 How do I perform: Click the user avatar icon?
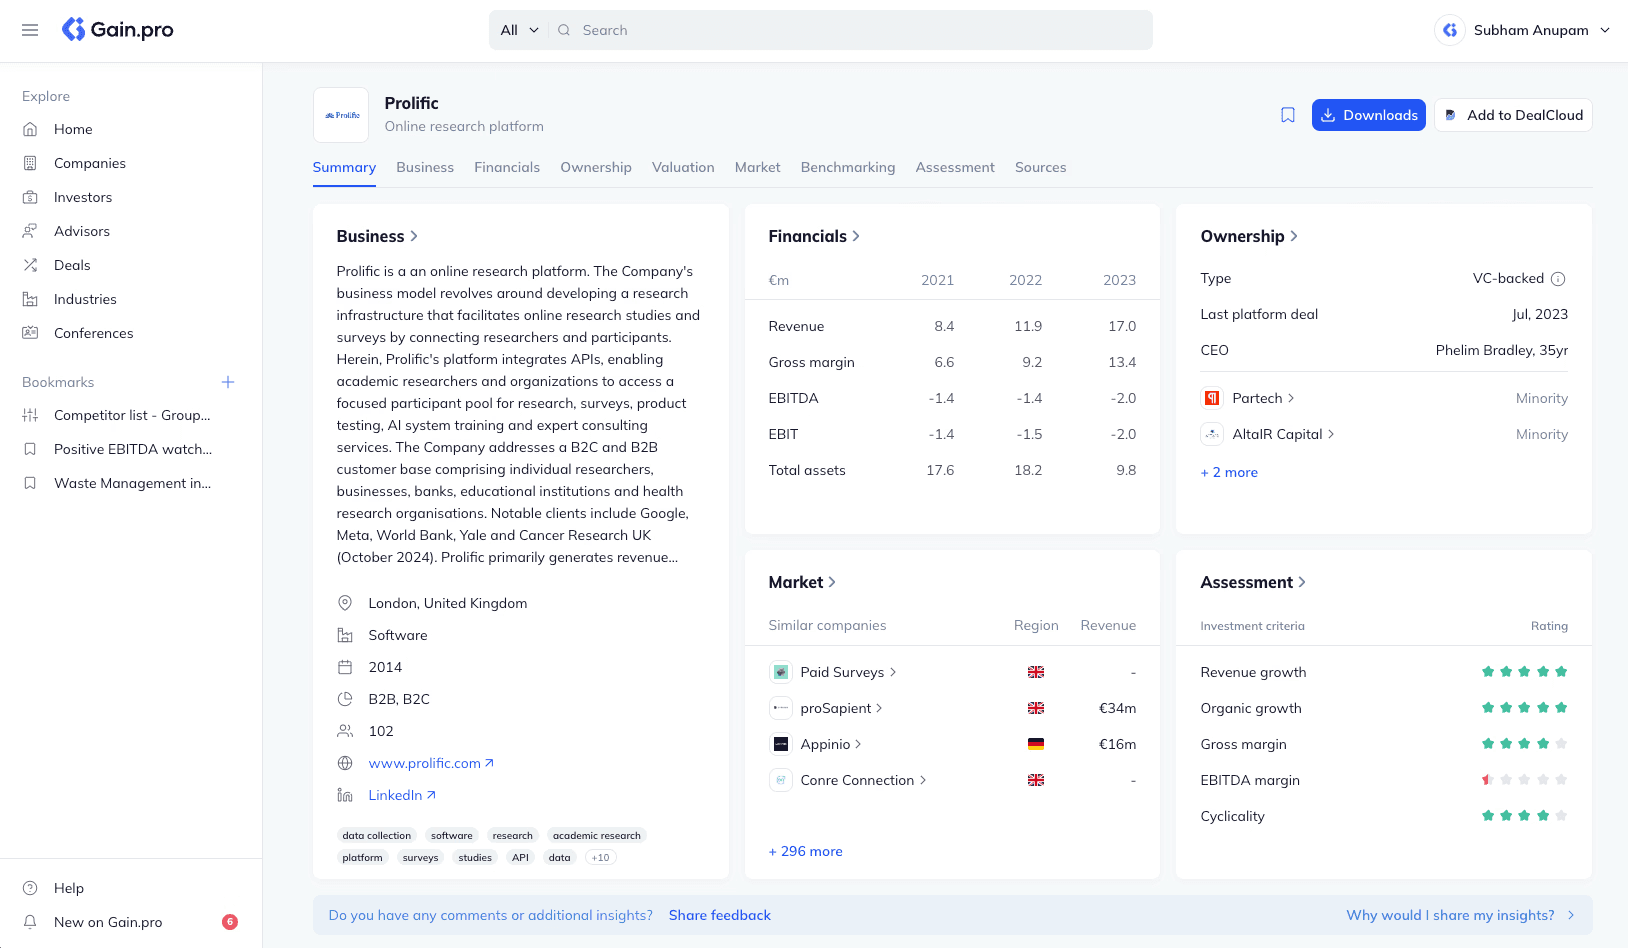(x=1450, y=30)
